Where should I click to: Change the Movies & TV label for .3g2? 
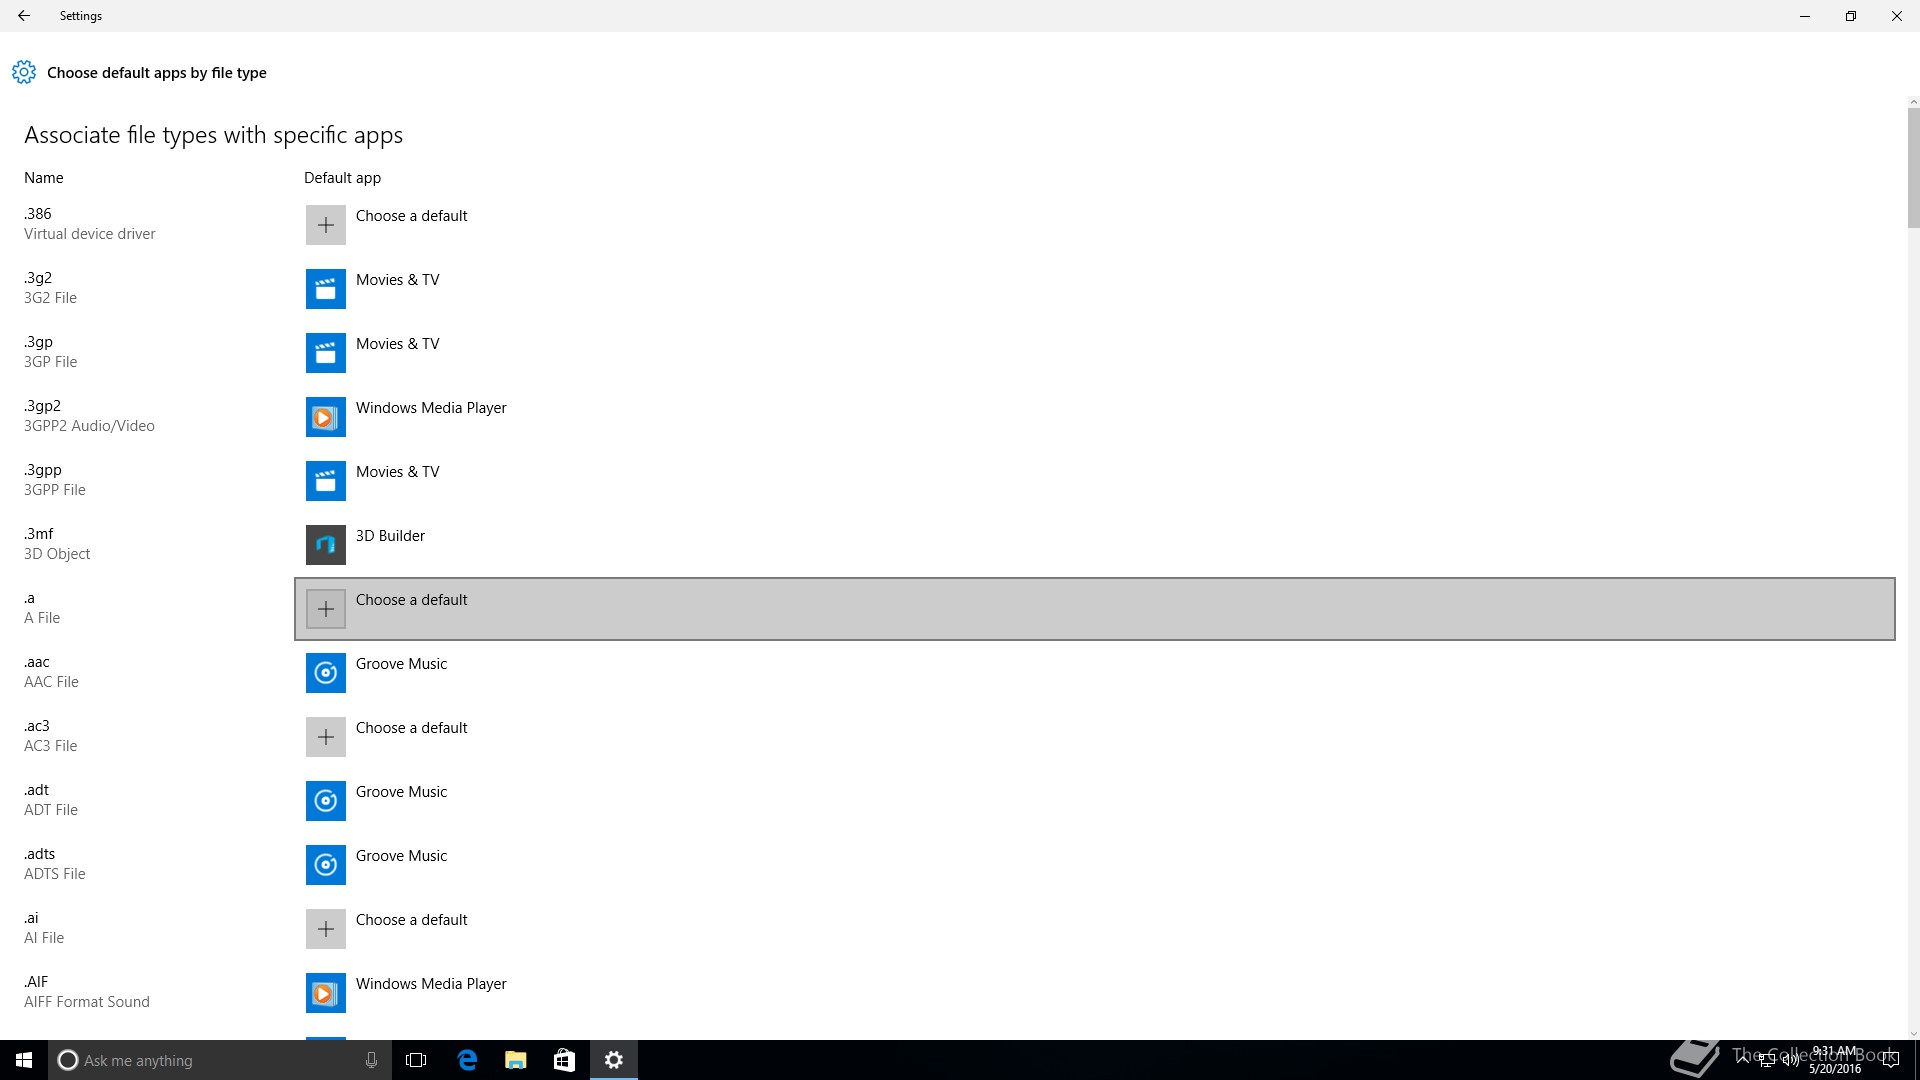pyautogui.click(x=397, y=280)
